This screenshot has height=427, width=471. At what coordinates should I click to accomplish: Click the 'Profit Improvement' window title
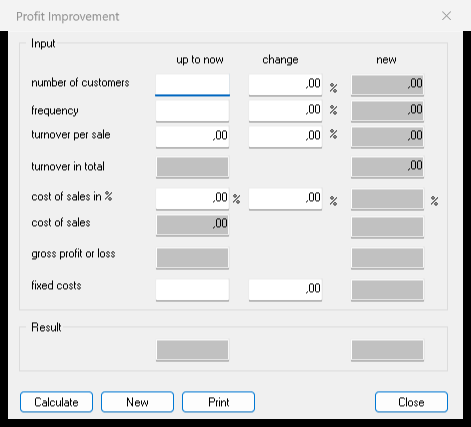coord(68,16)
